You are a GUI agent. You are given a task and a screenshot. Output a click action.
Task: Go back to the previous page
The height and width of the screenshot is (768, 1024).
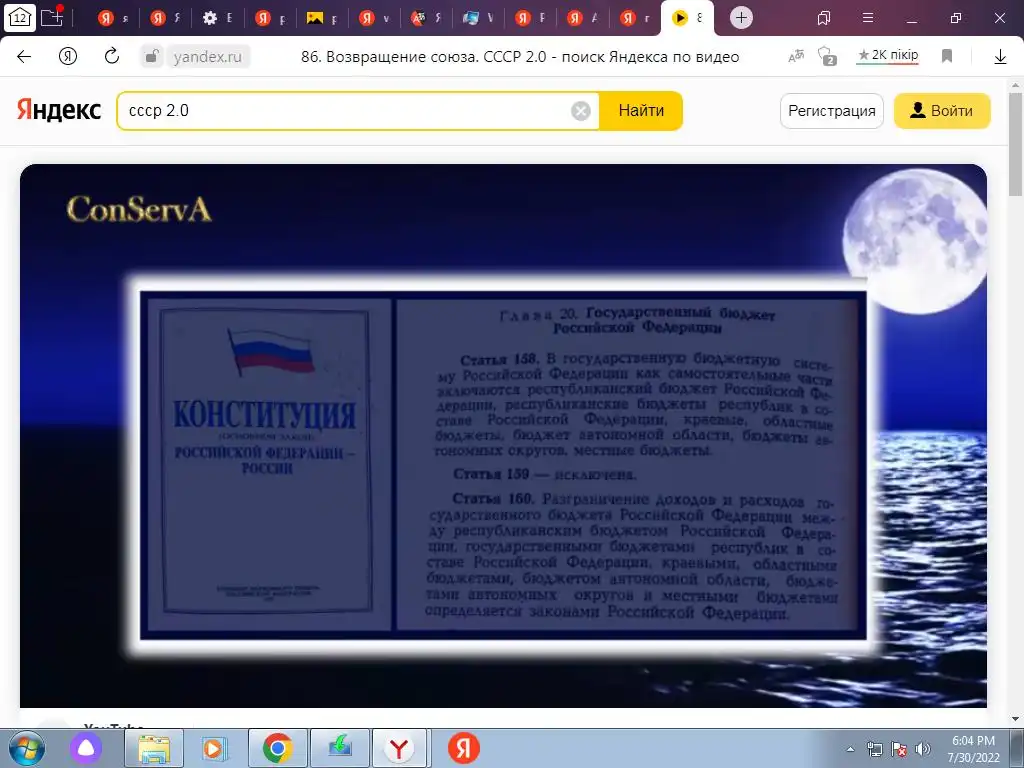coord(24,57)
